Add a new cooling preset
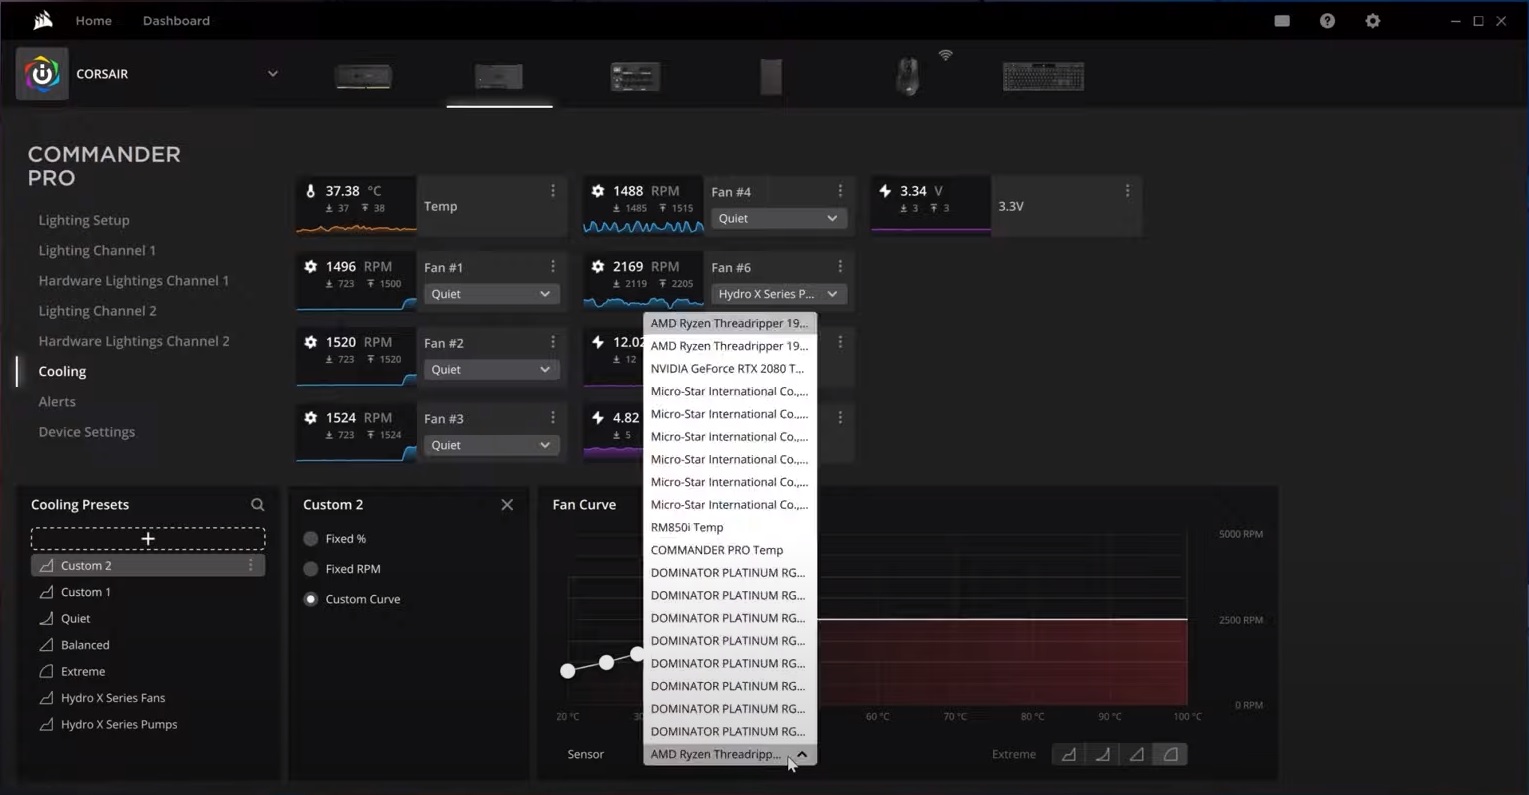 pyautogui.click(x=147, y=538)
